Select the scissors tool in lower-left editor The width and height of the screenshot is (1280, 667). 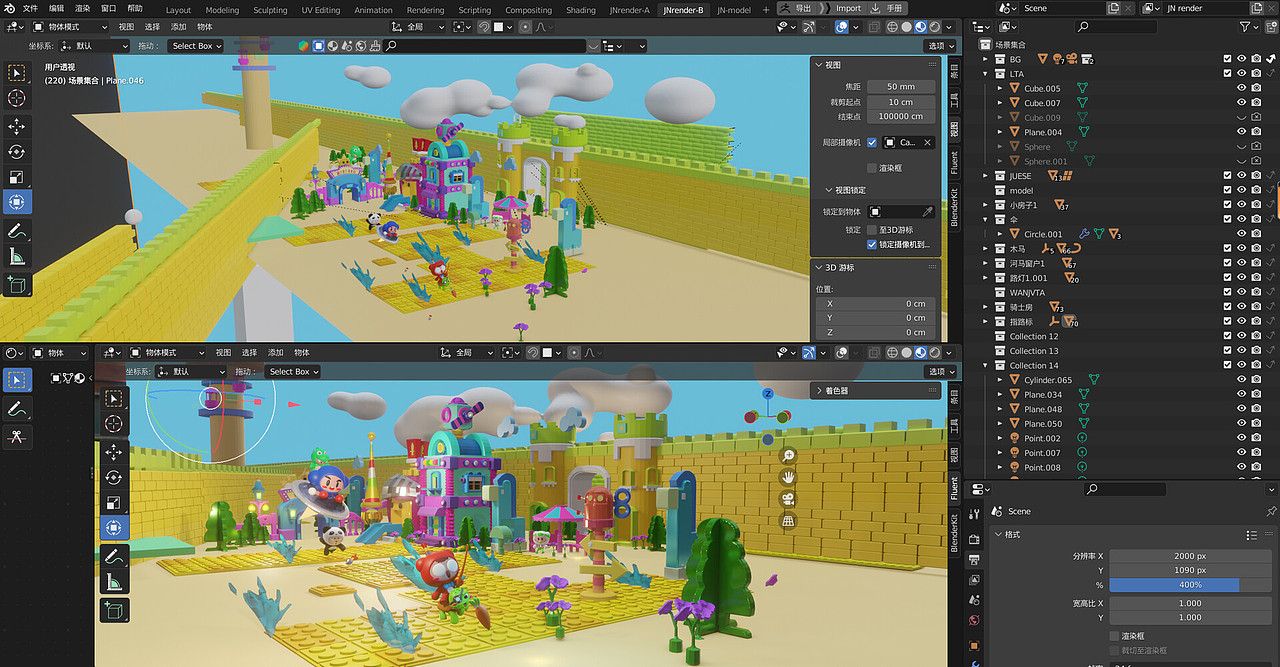pyautogui.click(x=17, y=437)
